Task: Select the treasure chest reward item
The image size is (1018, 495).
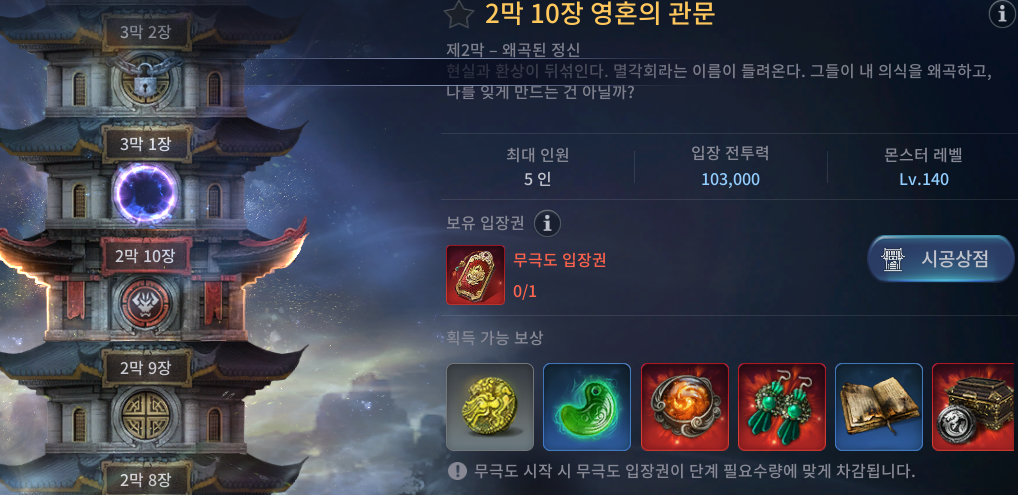Action: (x=974, y=407)
